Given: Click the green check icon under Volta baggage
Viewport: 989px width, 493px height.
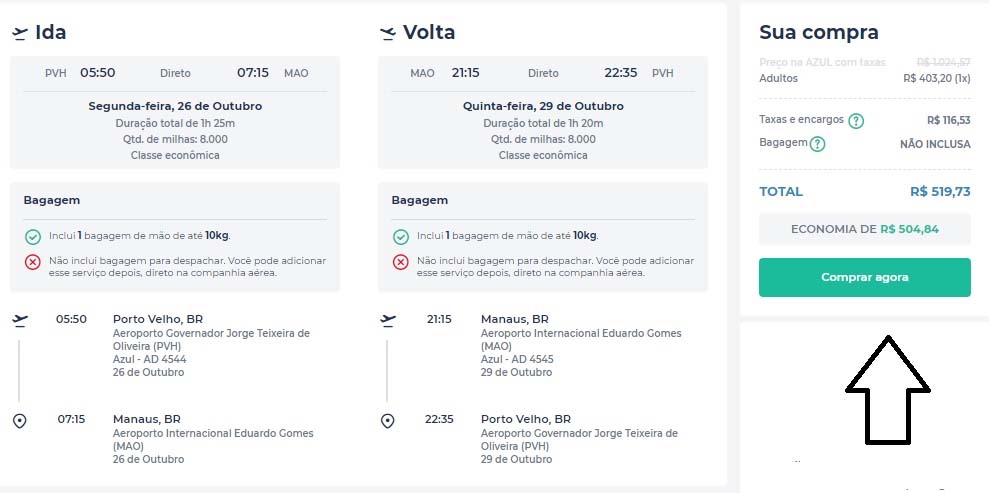Looking at the screenshot, I should pos(401,237).
